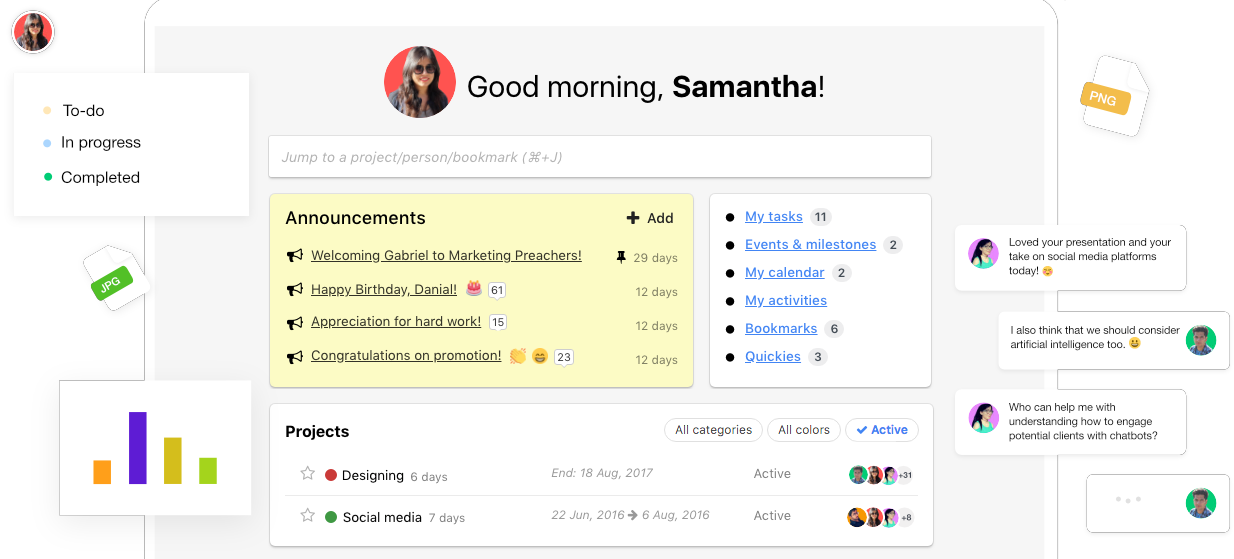Click avatar on the artificial intelligence message
The height and width of the screenshot is (559, 1234).
pos(1200,340)
